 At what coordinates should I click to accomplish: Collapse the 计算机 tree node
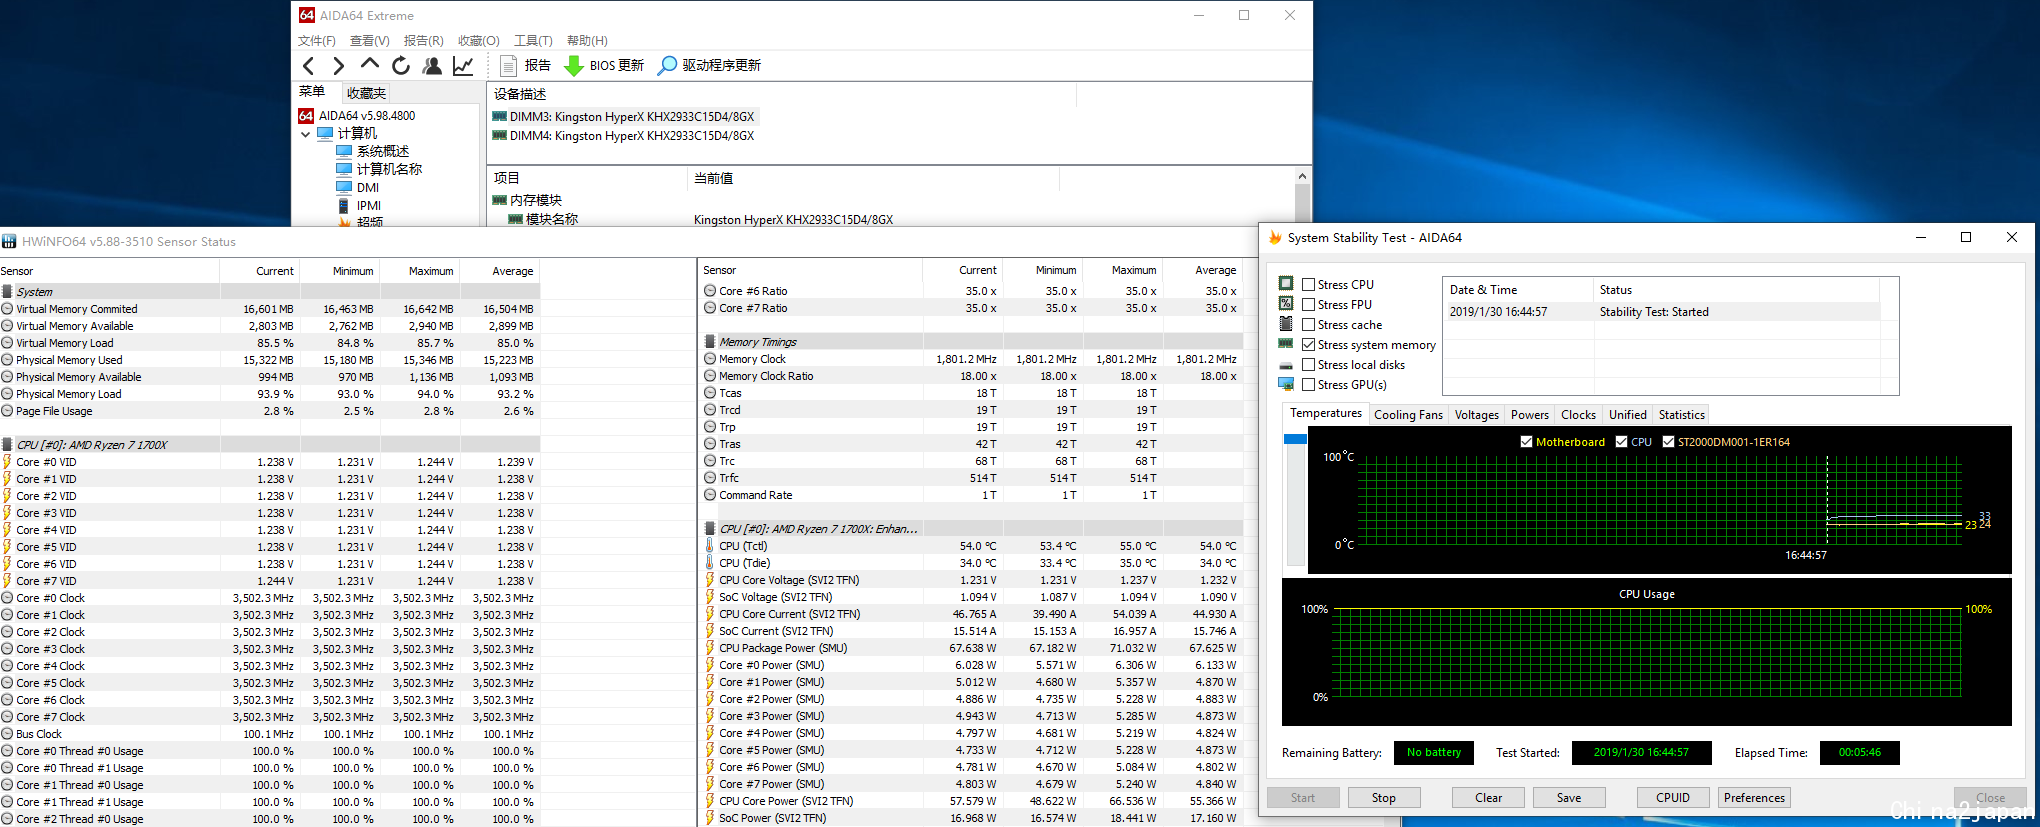pyautogui.click(x=305, y=134)
